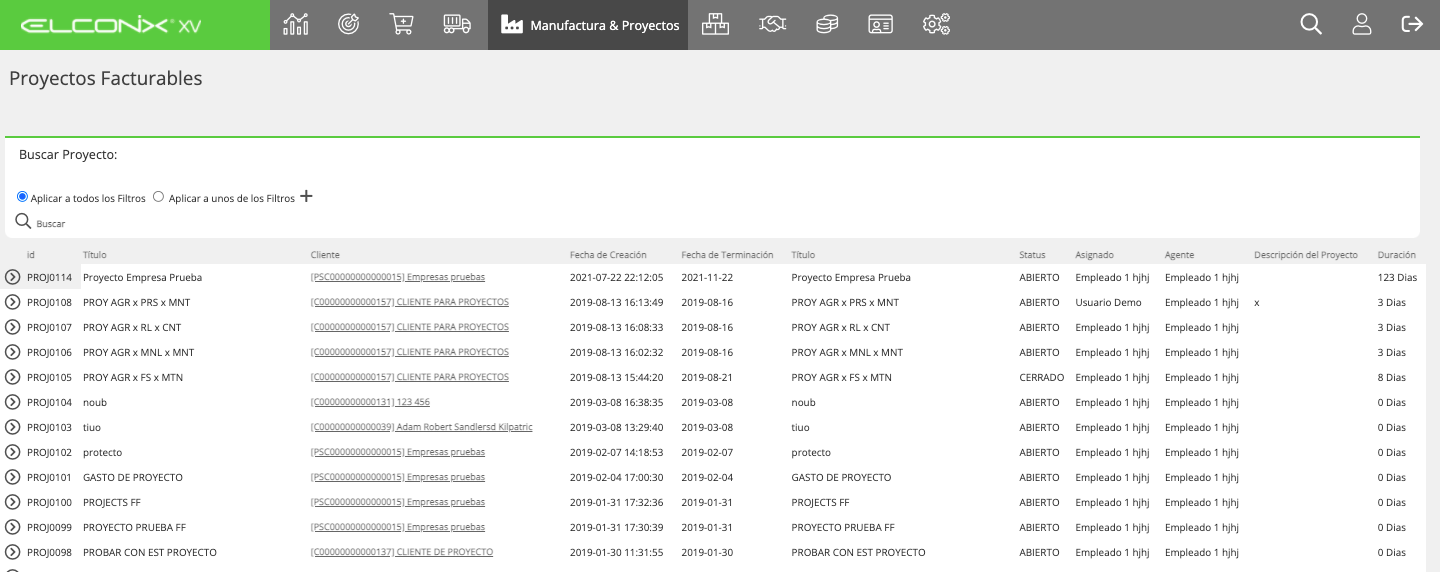This screenshot has height=572, width=1440.
Task: Sort by the Status column header
Action: [x=1032, y=255]
